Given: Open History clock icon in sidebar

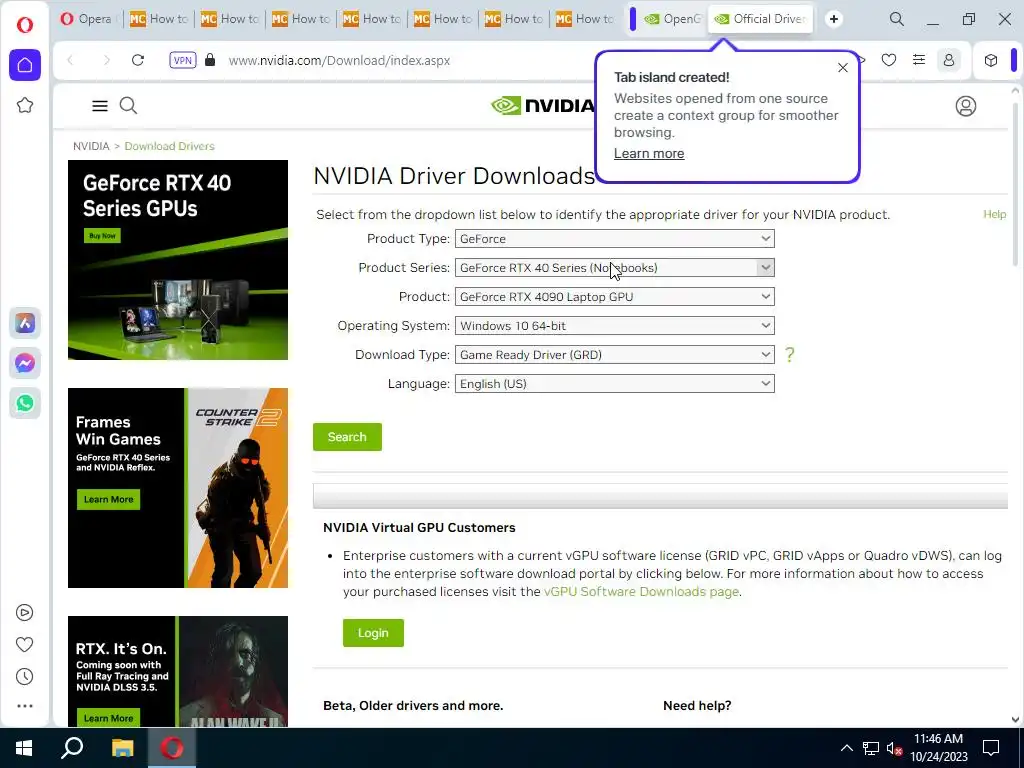Looking at the screenshot, I should tap(25, 677).
